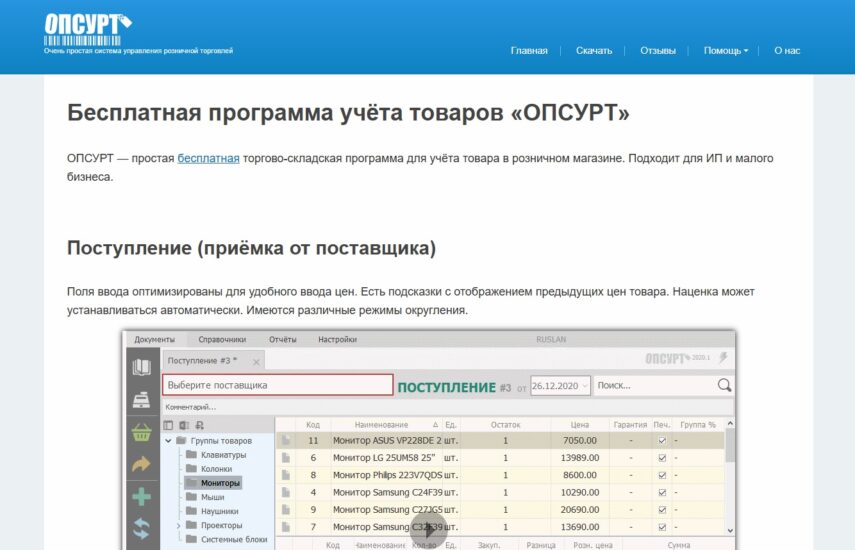
Task: Click the document icon in row code 6
Action: (286, 458)
